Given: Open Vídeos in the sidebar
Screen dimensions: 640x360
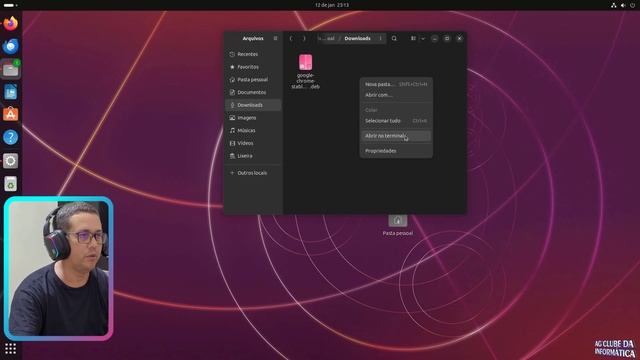Looking at the screenshot, I should [x=253, y=143].
